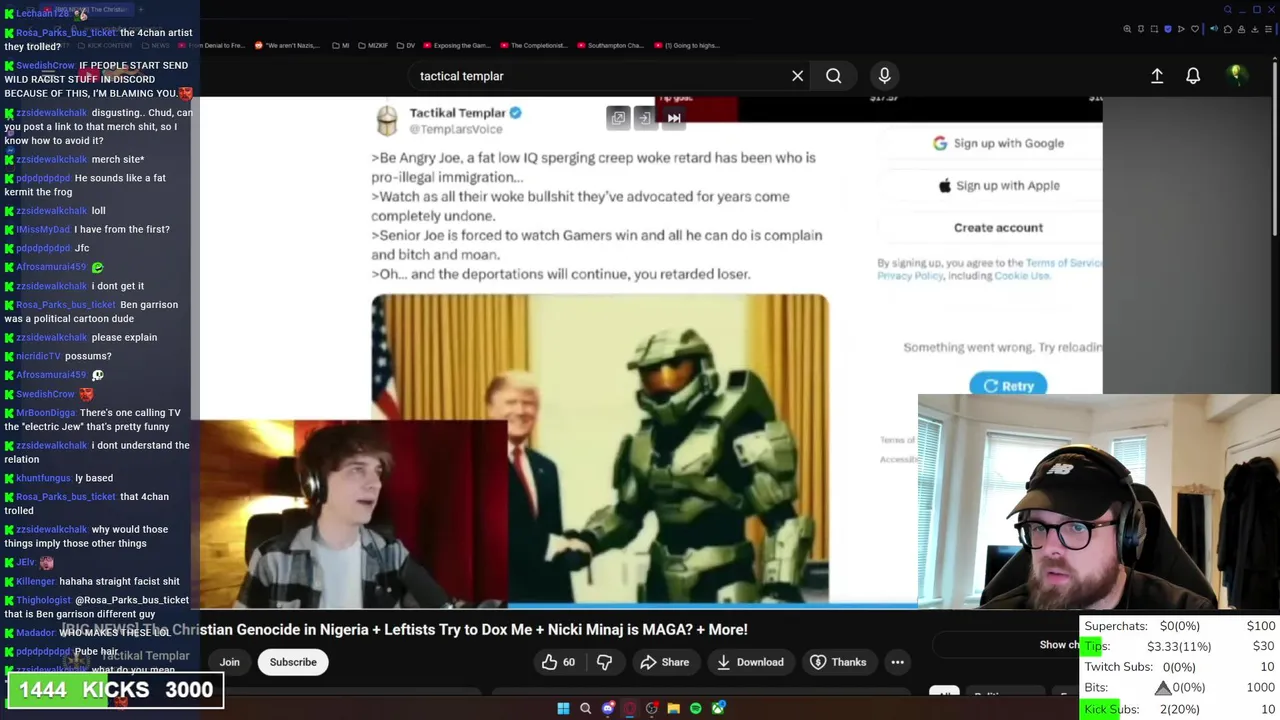This screenshot has width=1280, height=720.
Task: Click Sign up with Google
Action: [x=998, y=143]
